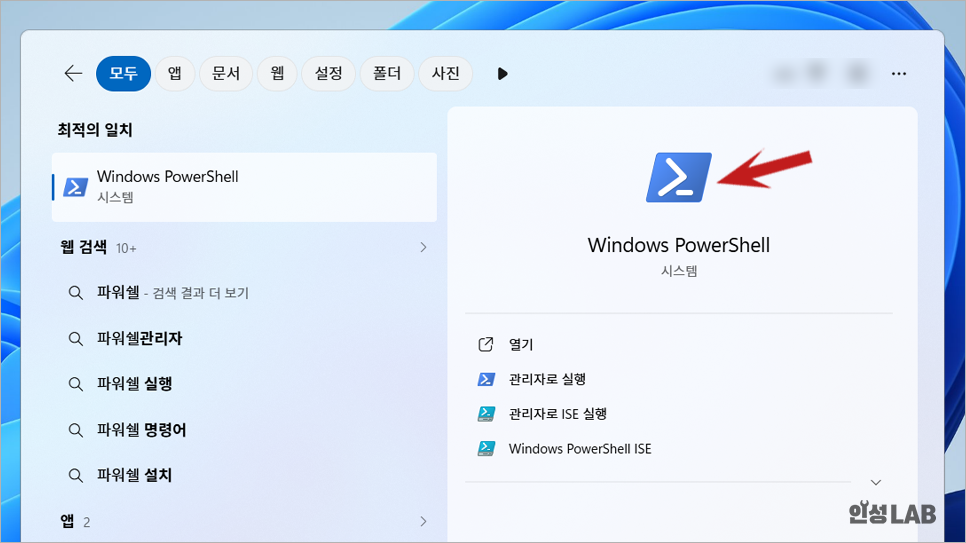
Task: Expand the 앱 2 section chevron
Action: pos(423,521)
